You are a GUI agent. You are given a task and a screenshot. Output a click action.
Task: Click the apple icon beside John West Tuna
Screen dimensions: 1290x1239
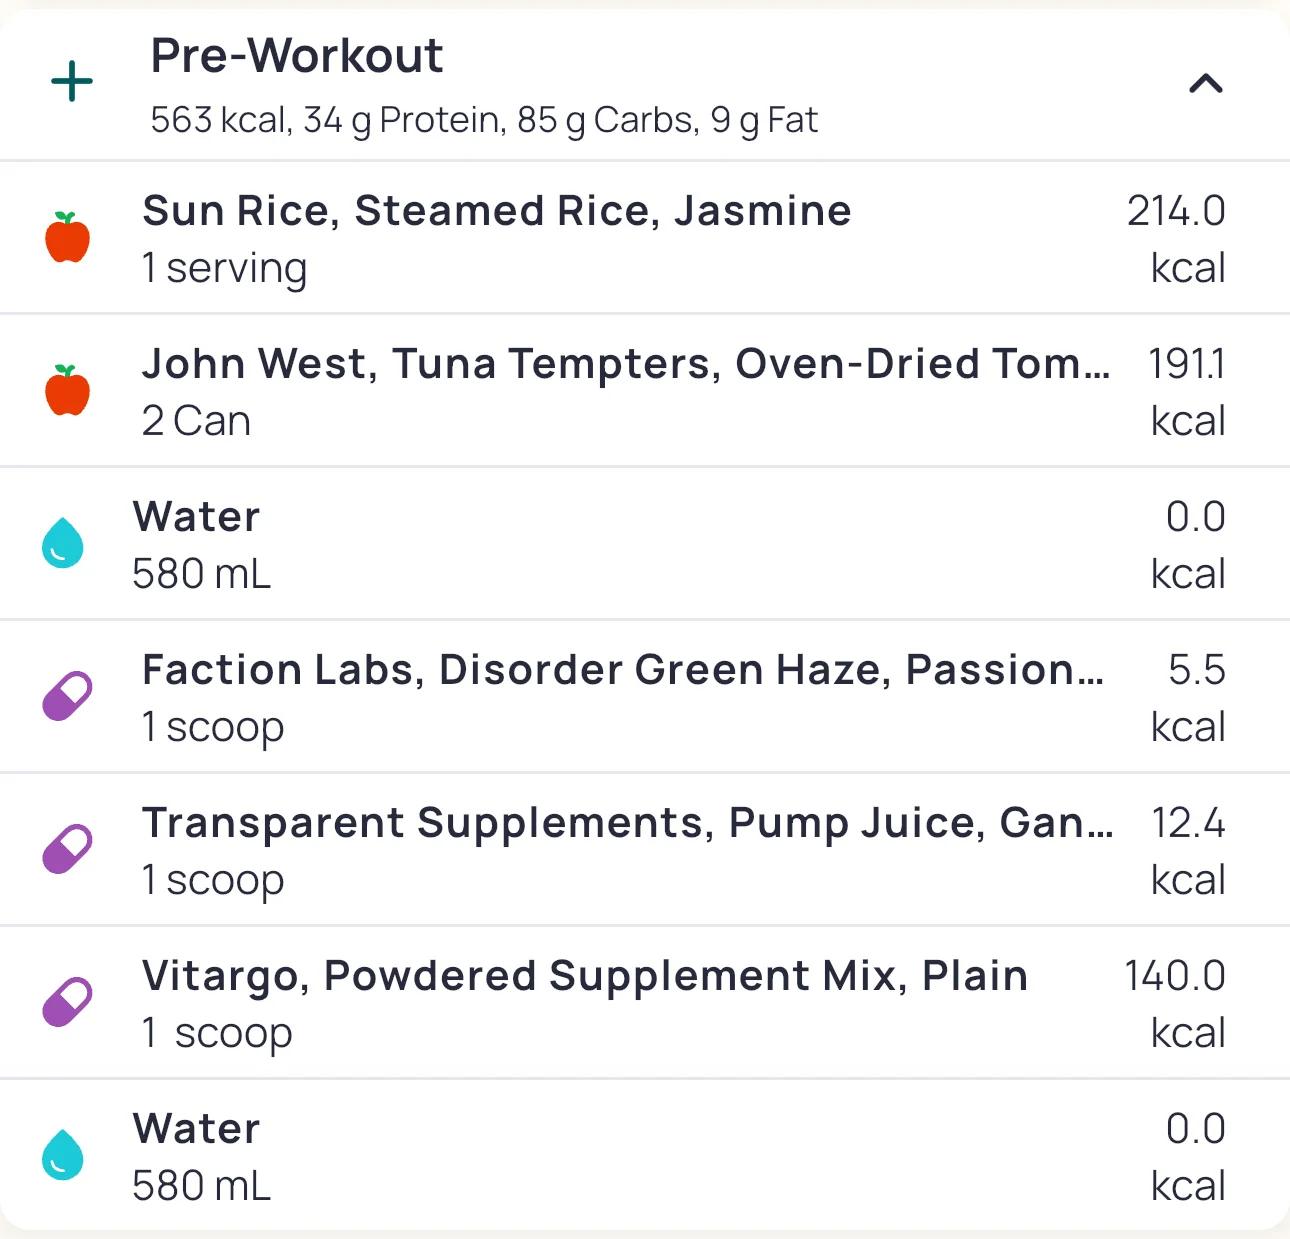pos(68,390)
